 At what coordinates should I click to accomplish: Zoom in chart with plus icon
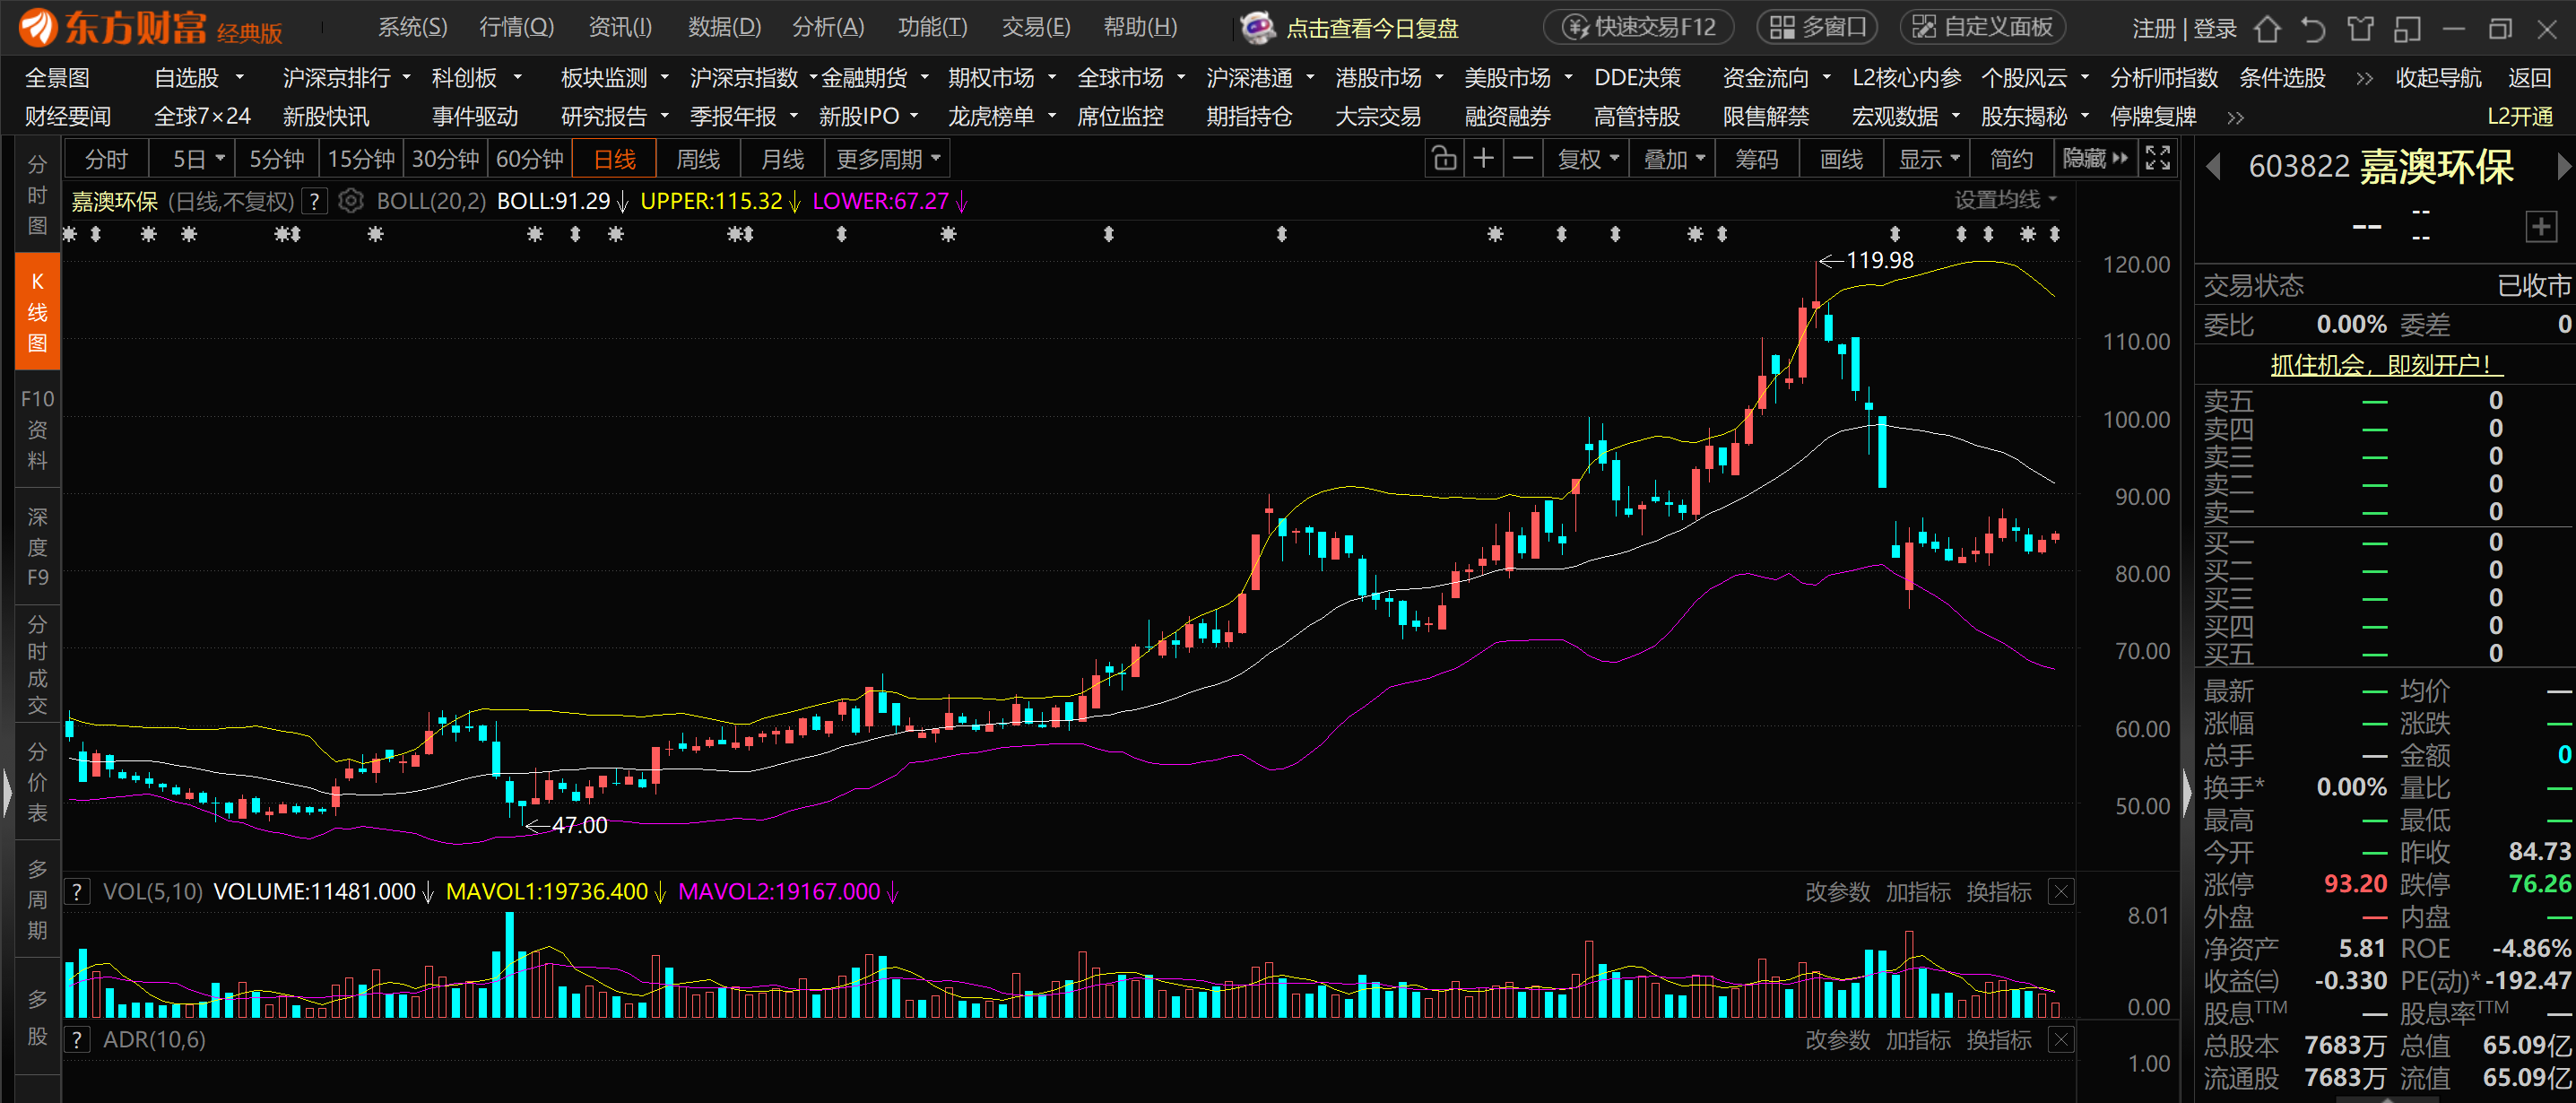pyautogui.click(x=1484, y=159)
